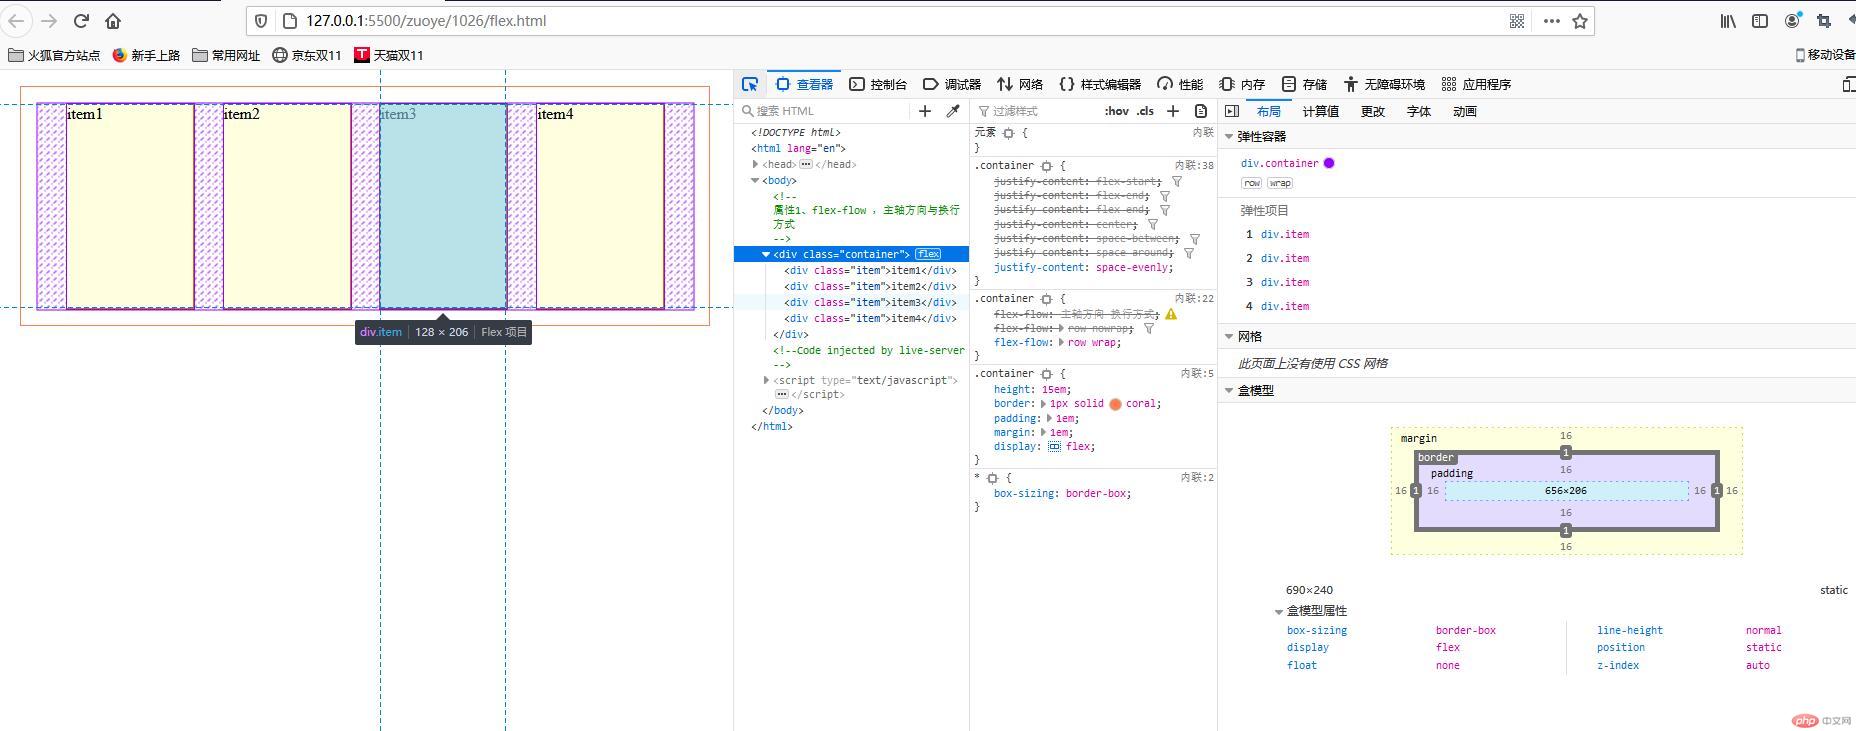Filter rules containing justify-content space-between

(x=1195, y=239)
